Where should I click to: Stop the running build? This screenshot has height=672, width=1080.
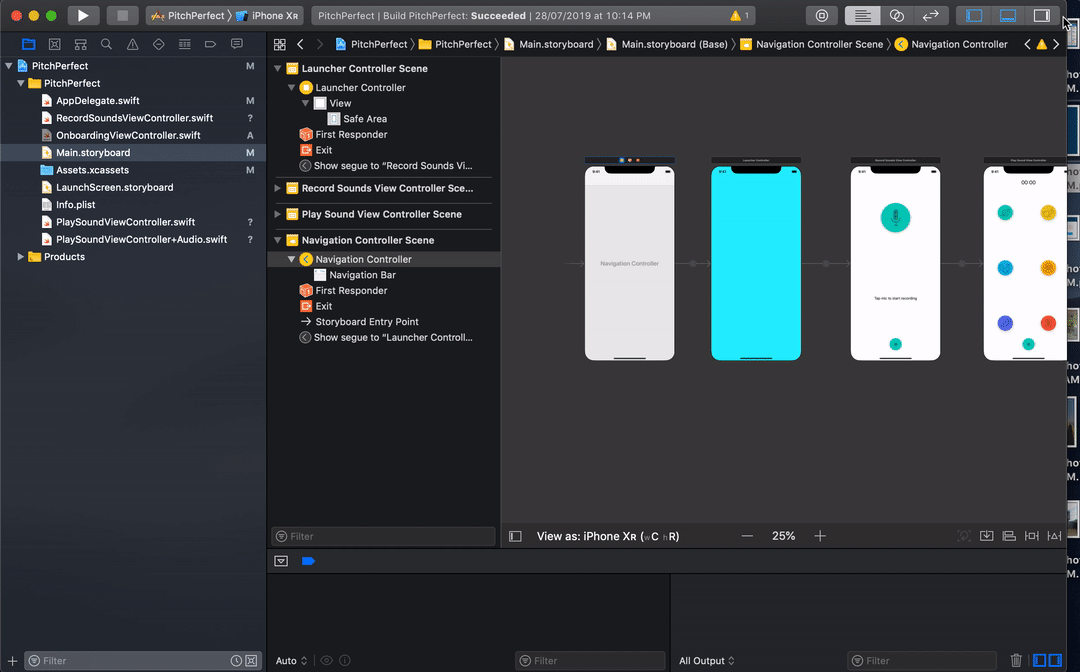[x=123, y=15]
